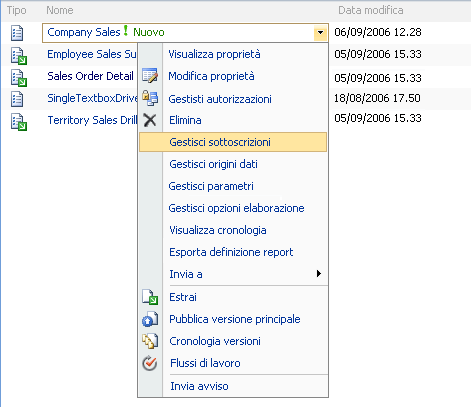Click the Territory Sales Drilldown report type icon
The image size is (471, 407).
click(x=19, y=121)
